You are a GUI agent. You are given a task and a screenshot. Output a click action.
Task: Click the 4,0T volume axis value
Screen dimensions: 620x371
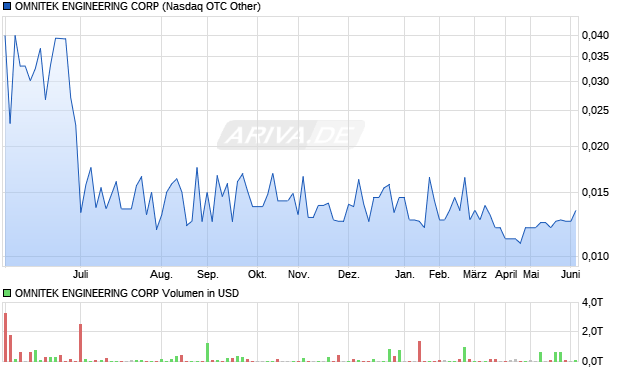point(592,303)
